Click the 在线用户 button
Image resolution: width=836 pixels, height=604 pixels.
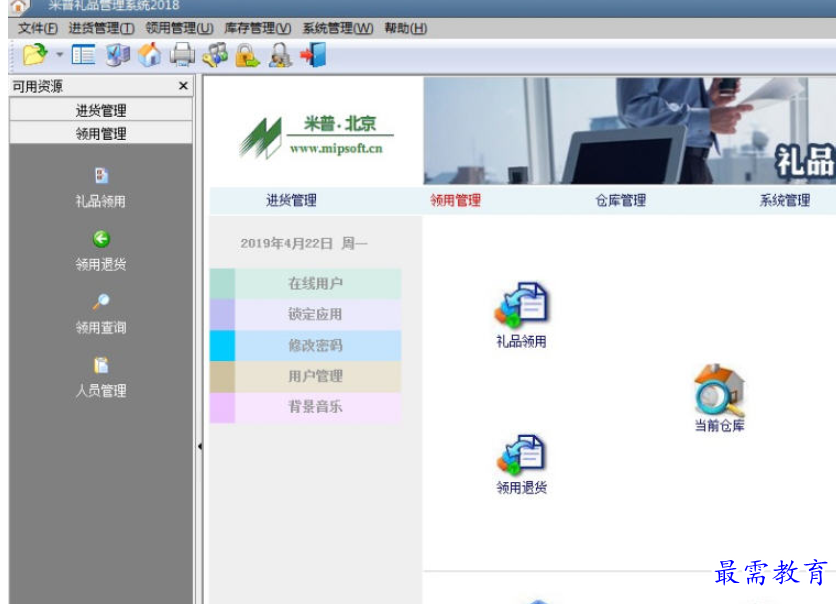coord(306,284)
